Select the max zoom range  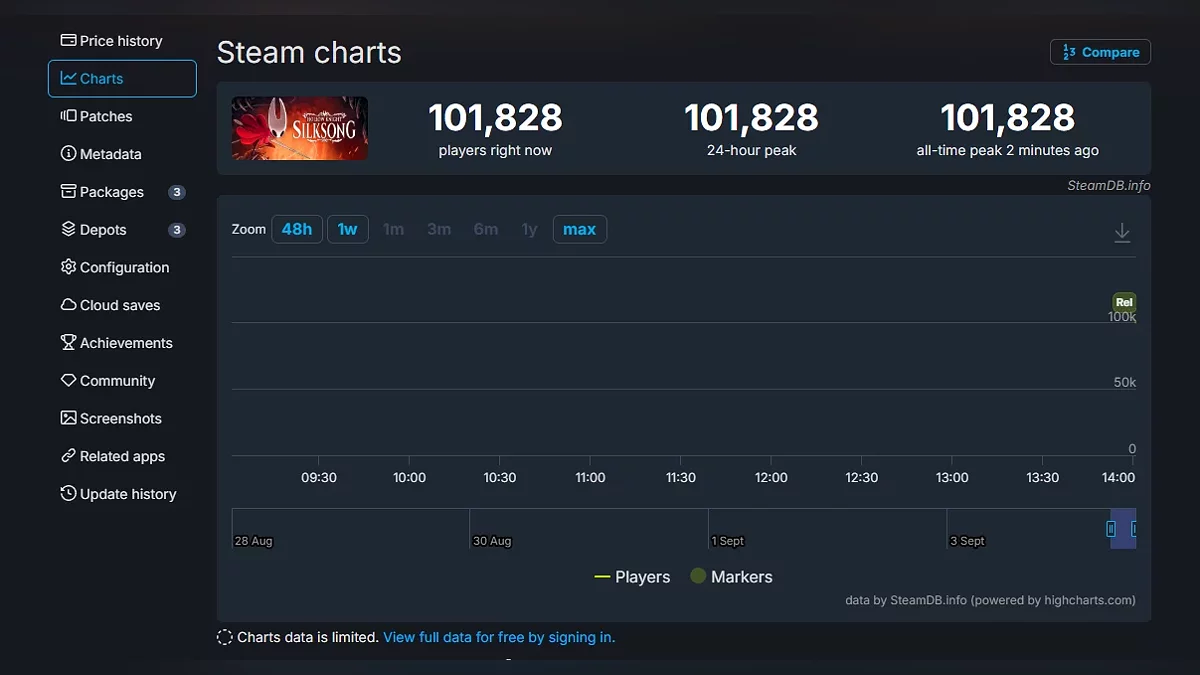579,229
